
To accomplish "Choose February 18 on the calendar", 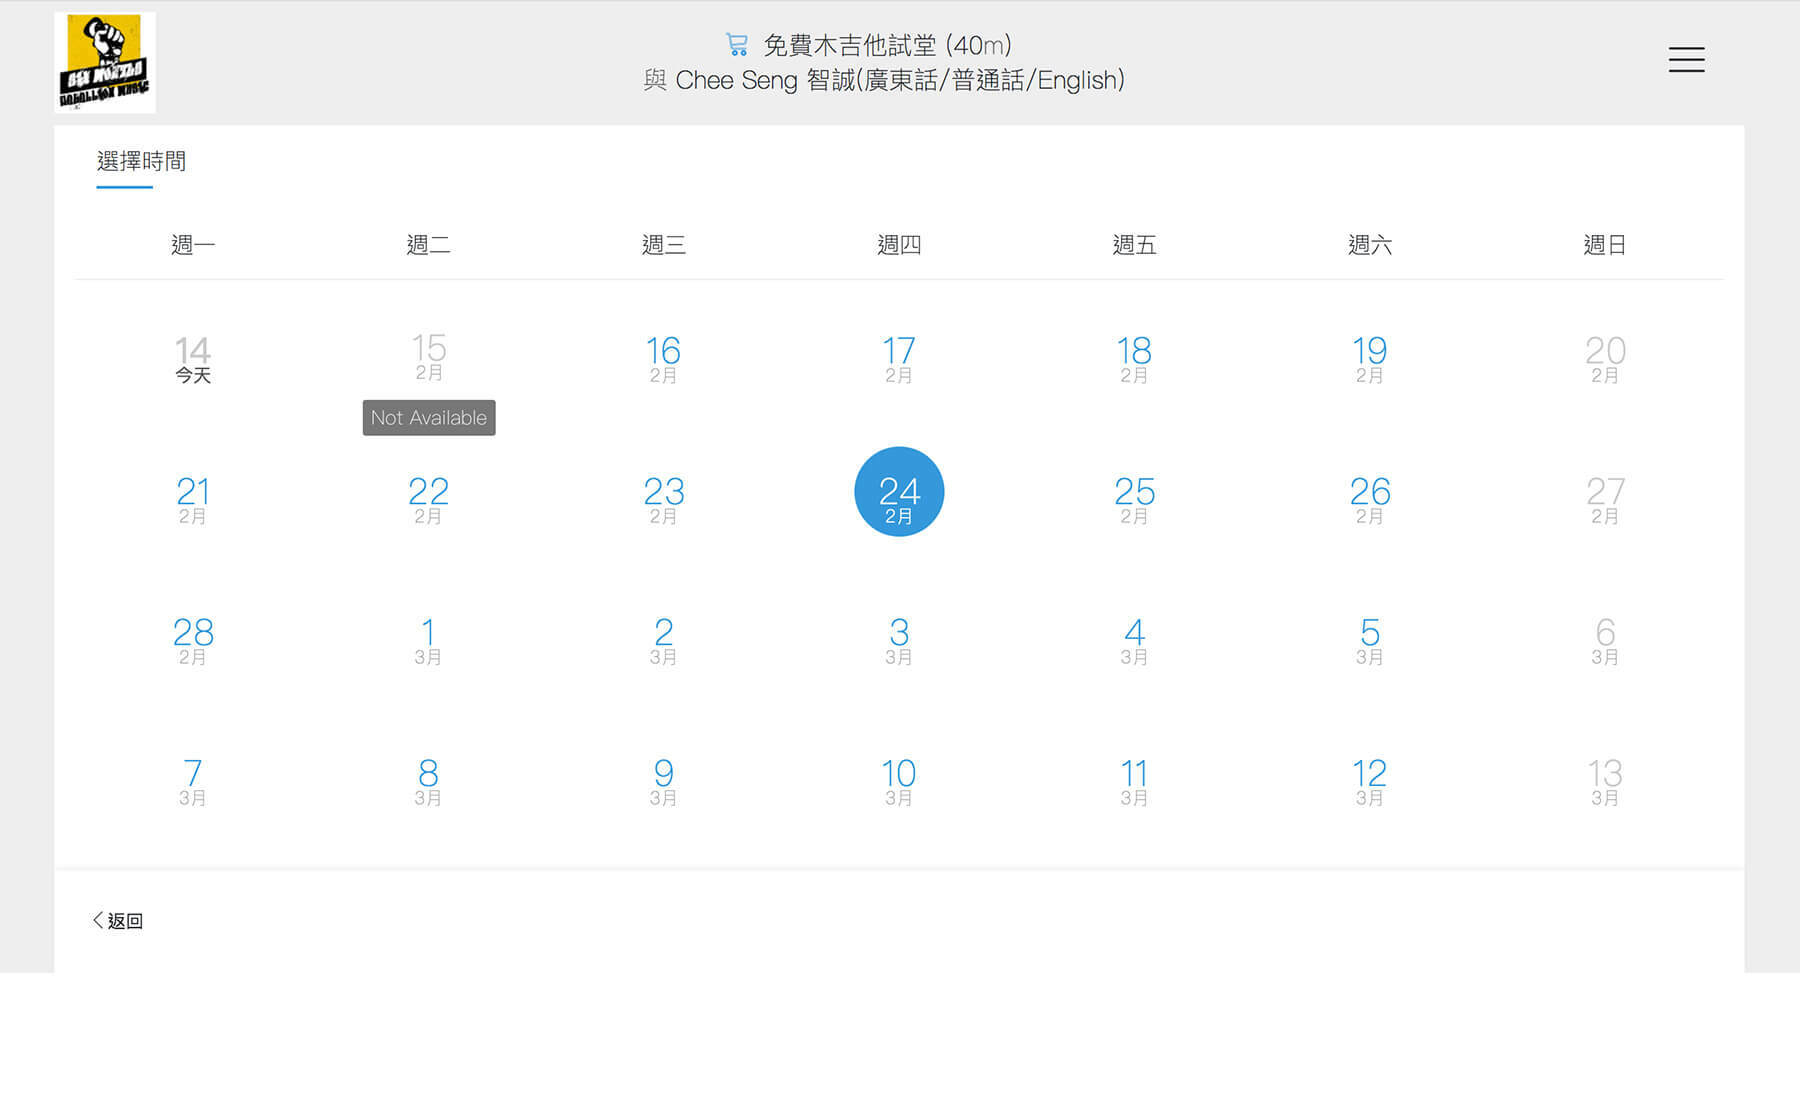I will pos(1134,359).
